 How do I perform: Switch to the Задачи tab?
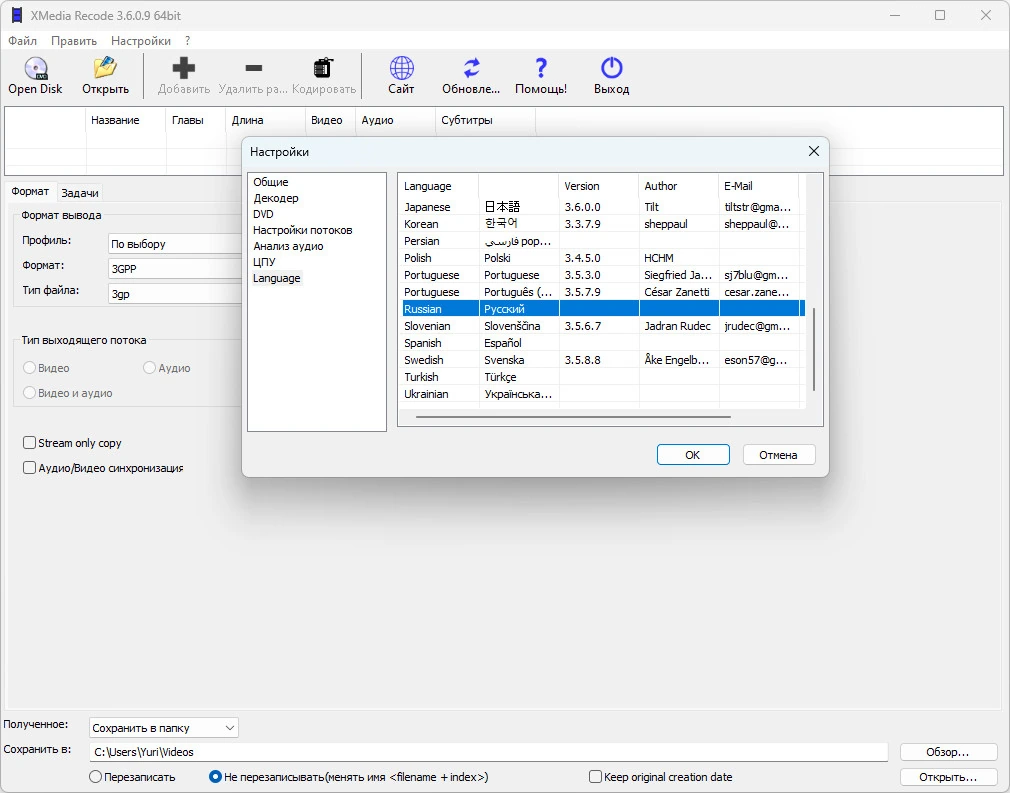tap(80, 193)
